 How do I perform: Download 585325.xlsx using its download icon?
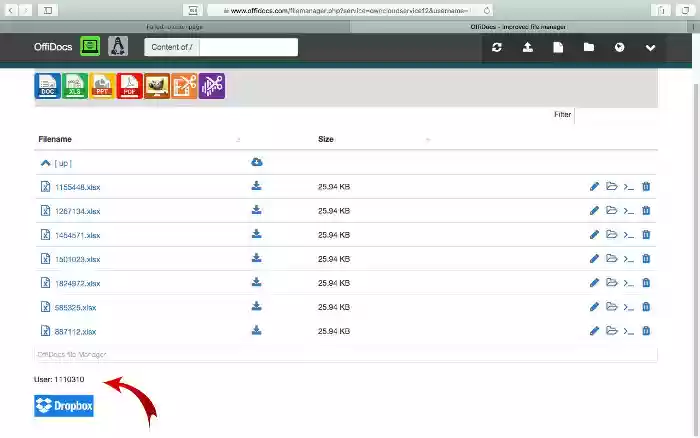tap(256, 306)
